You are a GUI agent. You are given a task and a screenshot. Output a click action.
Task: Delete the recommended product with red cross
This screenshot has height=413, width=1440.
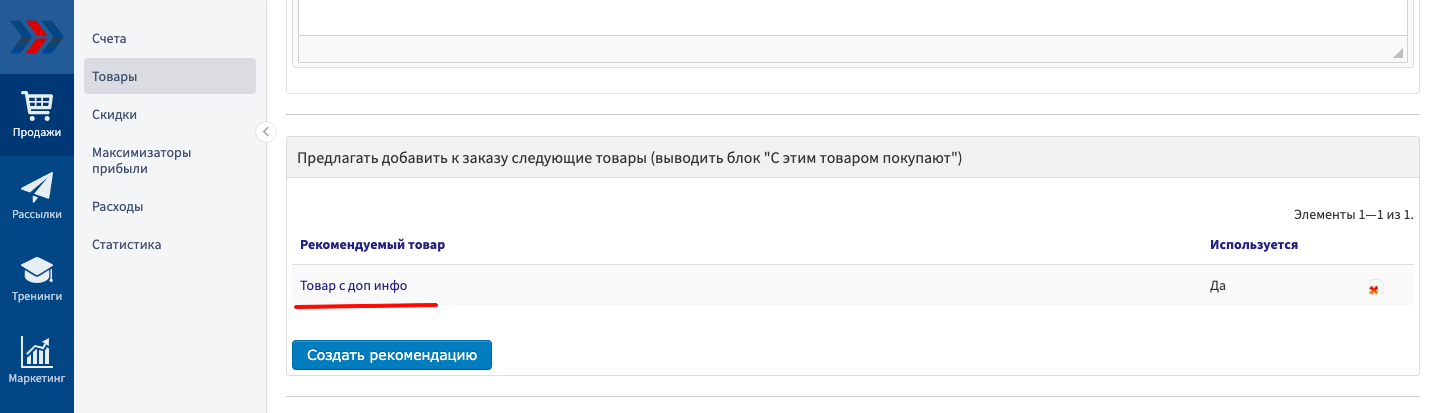click(x=1374, y=289)
